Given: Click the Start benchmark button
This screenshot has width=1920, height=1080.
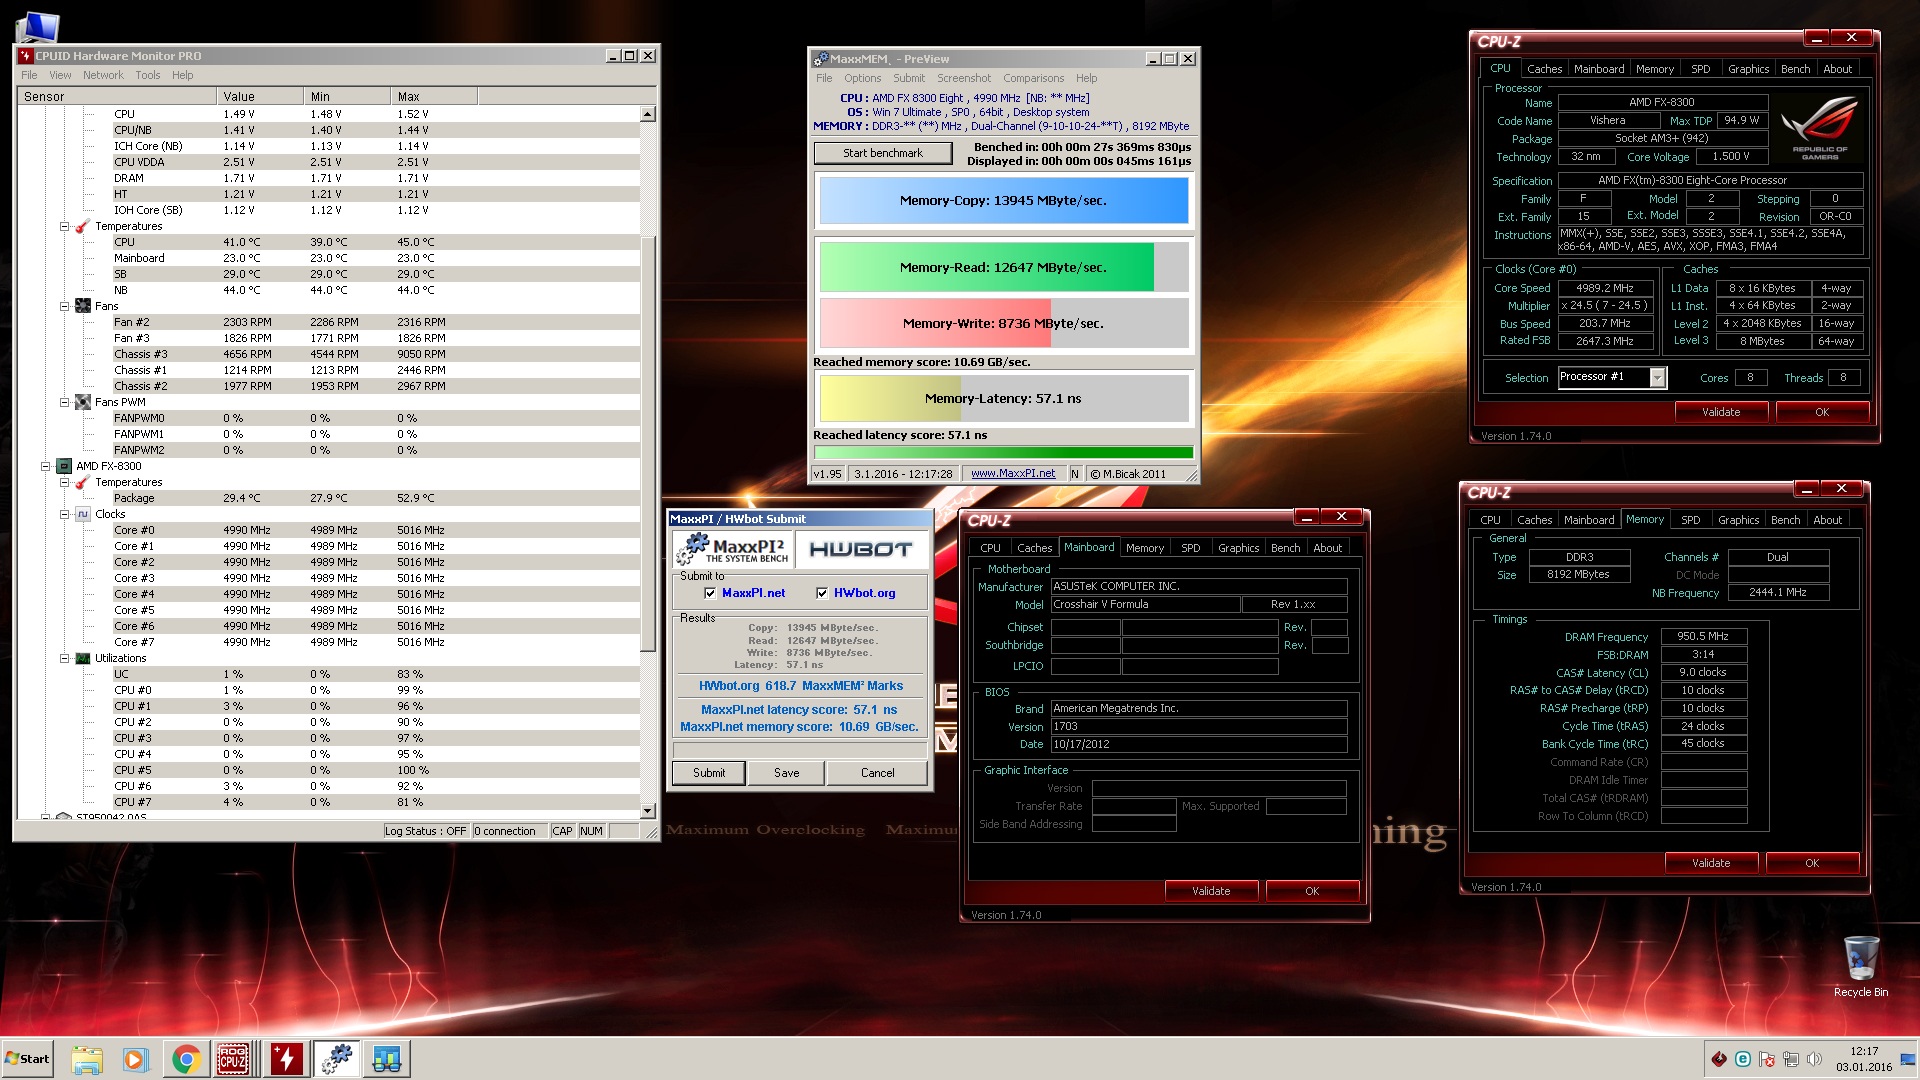Looking at the screenshot, I should (x=882, y=153).
